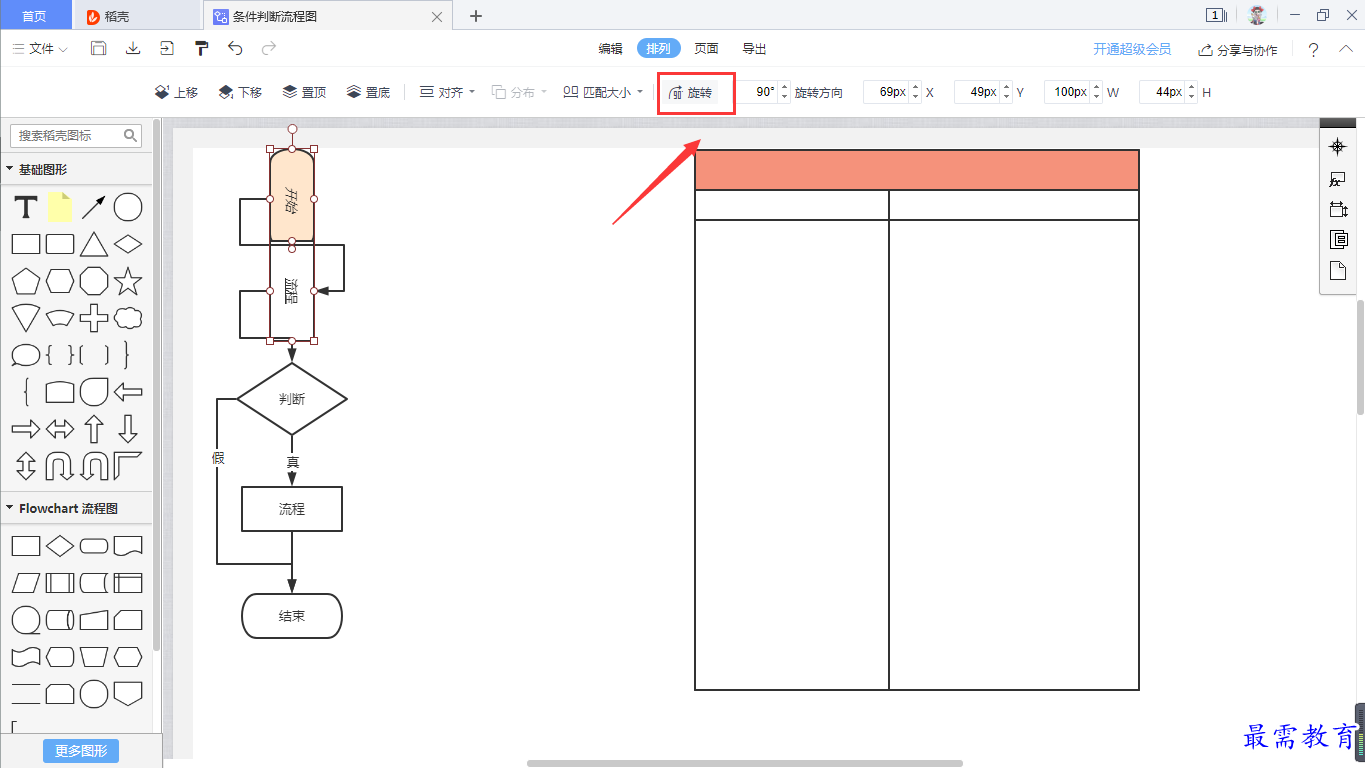Click the 上移 move up button
Viewport: 1365px width, 768px height.
pyautogui.click(x=176, y=92)
